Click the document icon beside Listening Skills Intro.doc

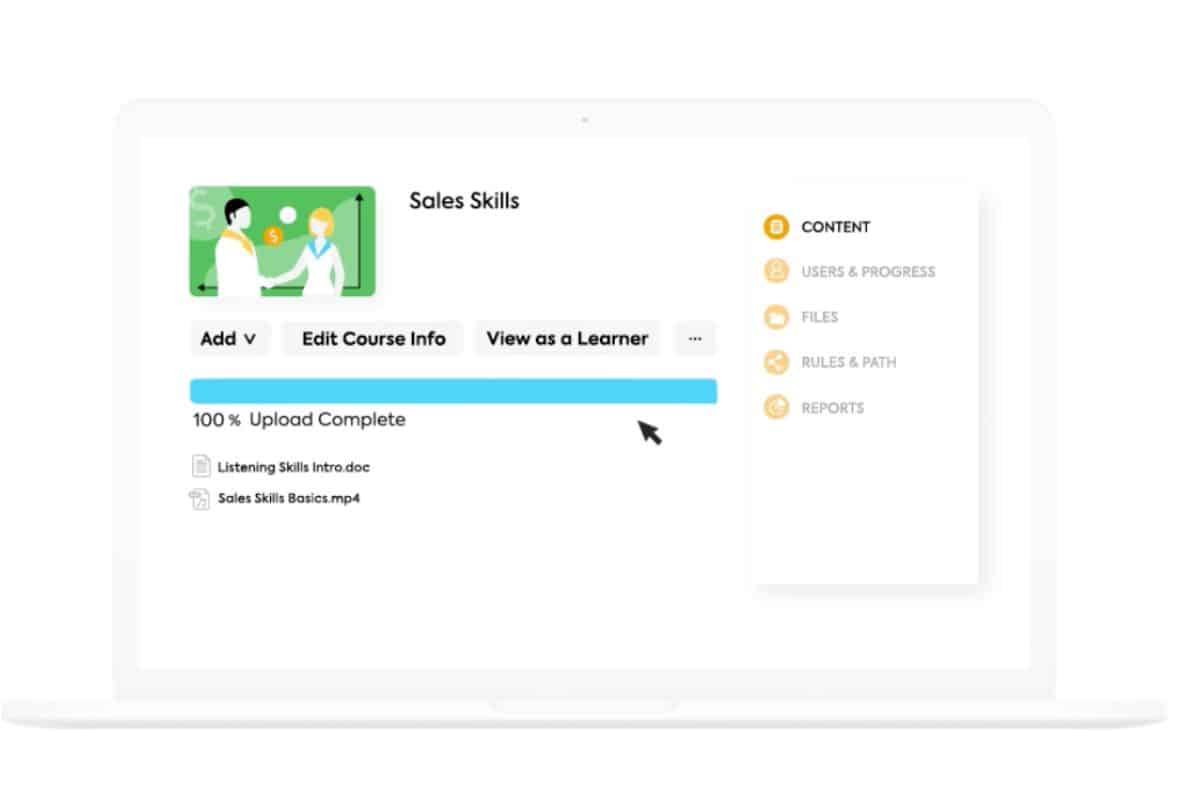(x=201, y=466)
